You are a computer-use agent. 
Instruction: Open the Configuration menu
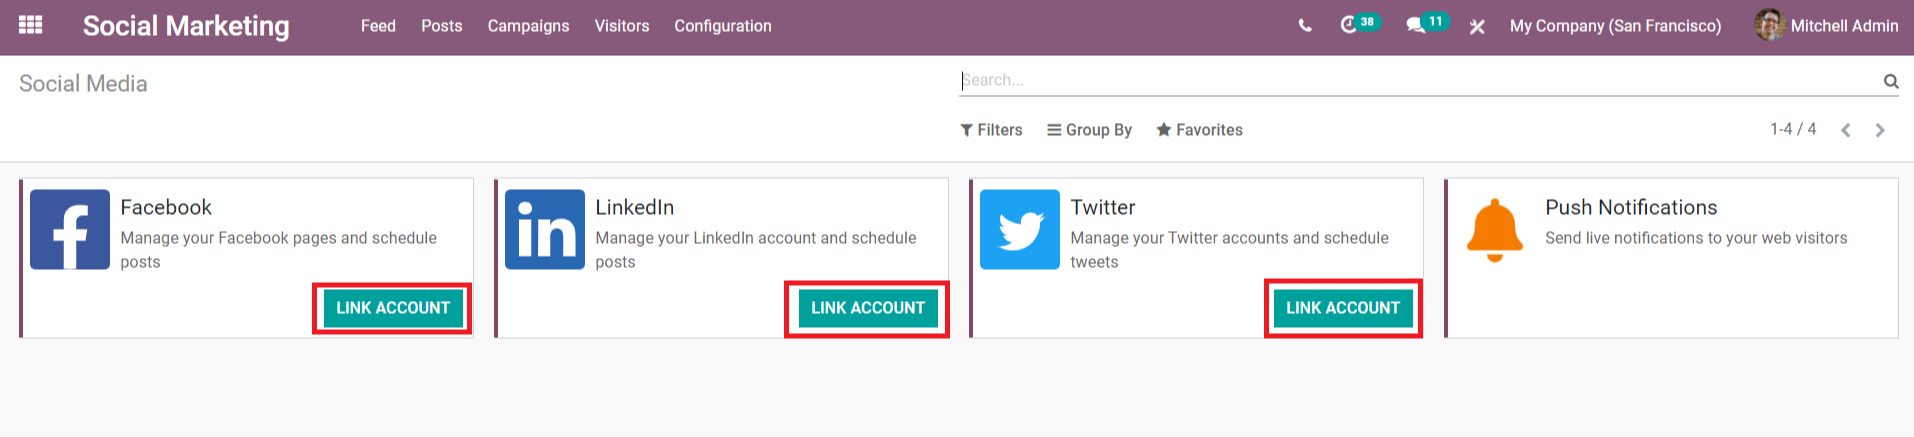point(723,26)
